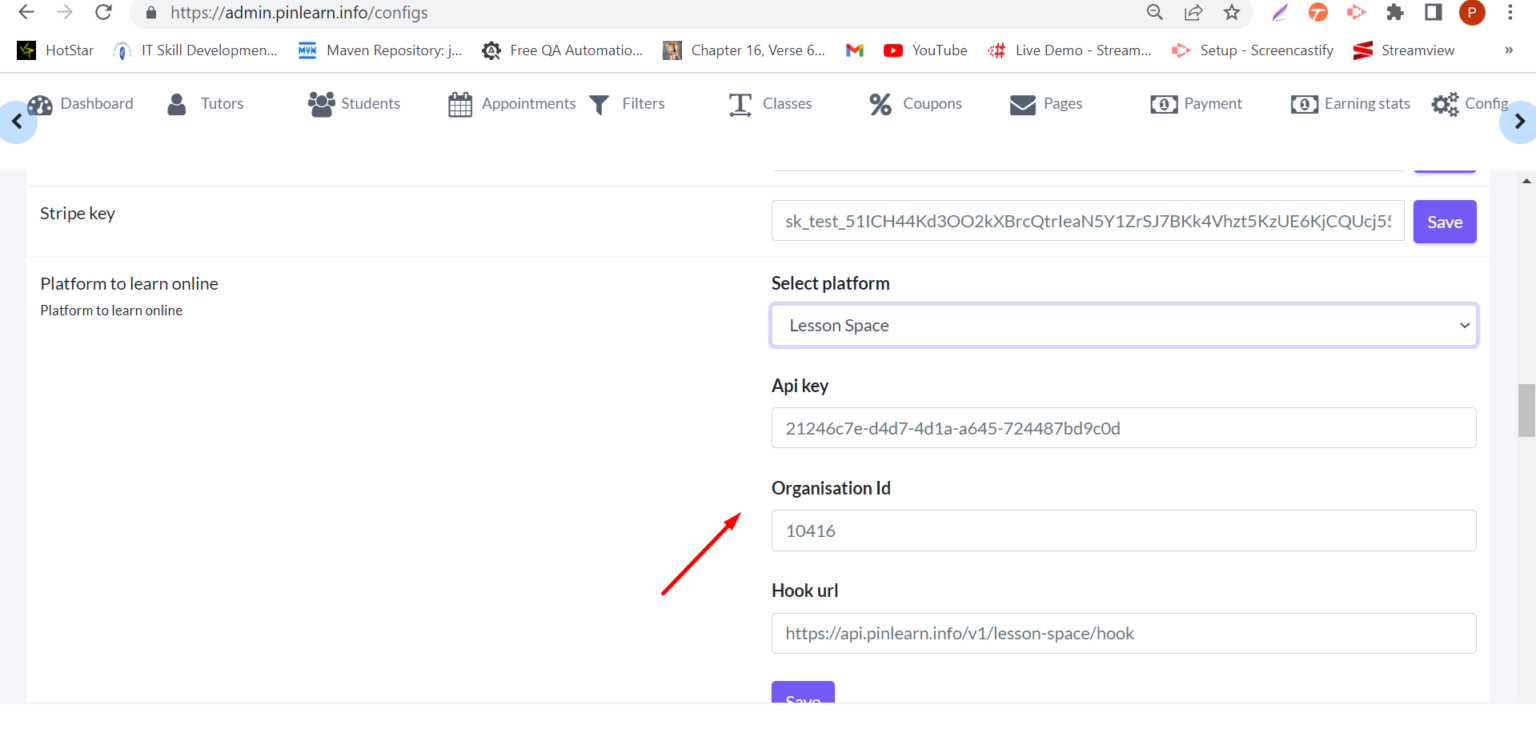Open the Select platform dropdown showing Lesson Space
The width and height of the screenshot is (1536, 729).
[x=1123, y=325]
